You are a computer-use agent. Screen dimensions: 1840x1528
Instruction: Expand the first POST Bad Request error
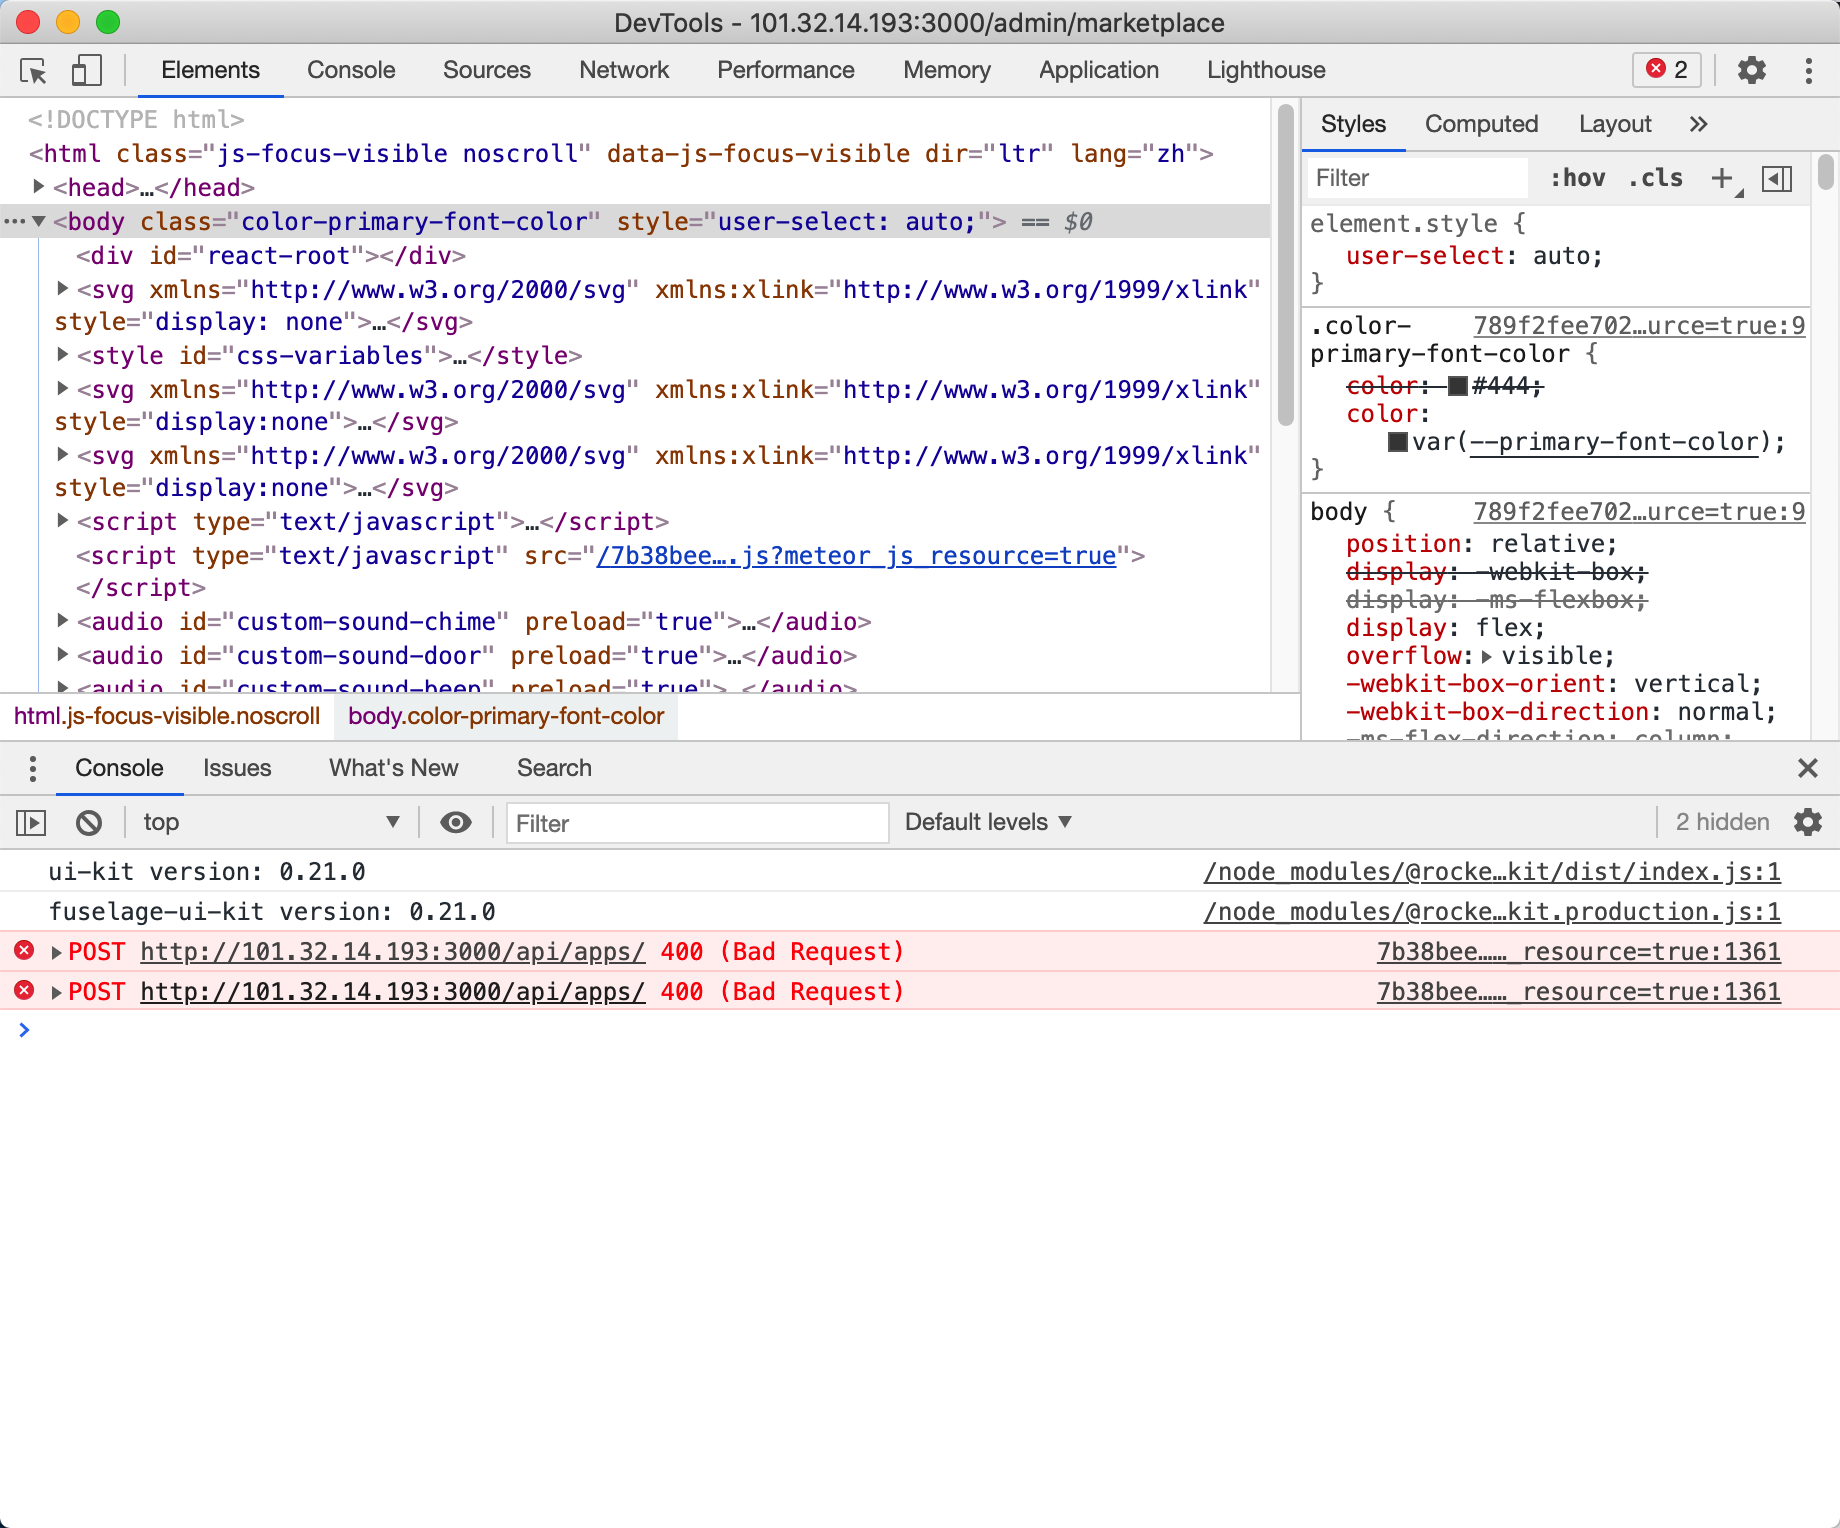coord(57,951)
